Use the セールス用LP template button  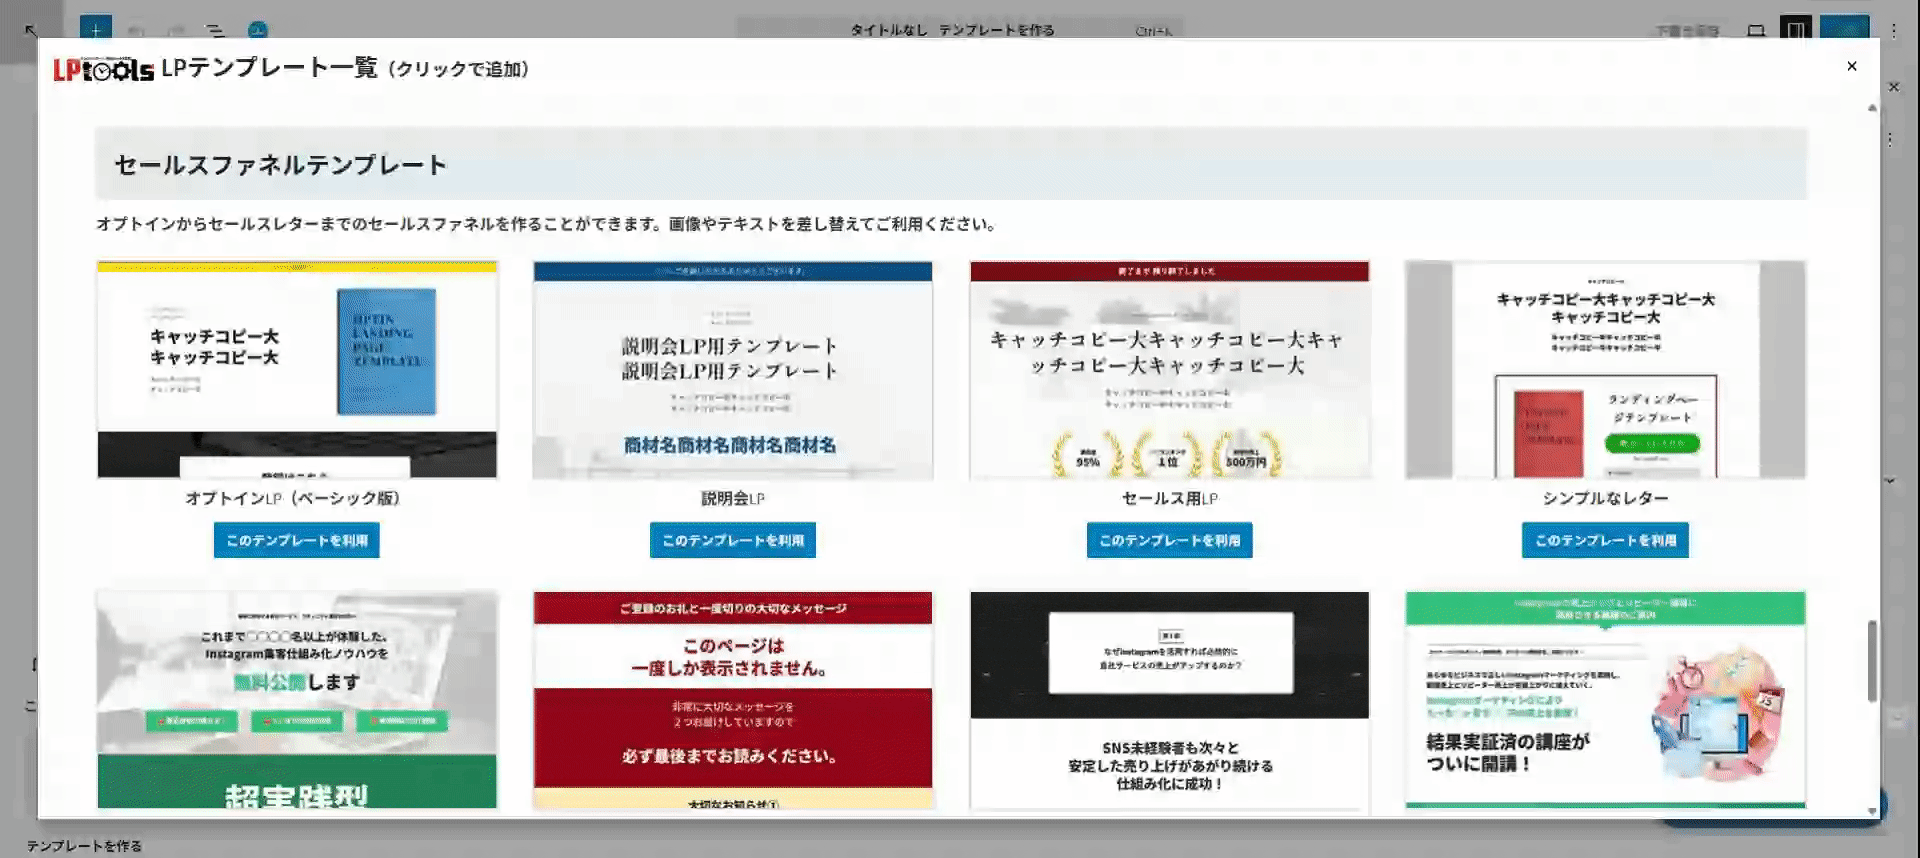click(1169, 540)
